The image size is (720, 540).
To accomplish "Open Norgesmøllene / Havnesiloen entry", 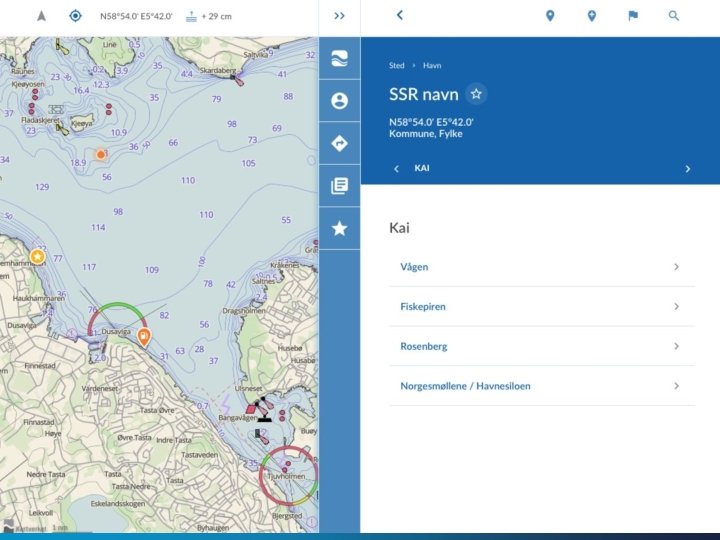I will pos(542,386).
